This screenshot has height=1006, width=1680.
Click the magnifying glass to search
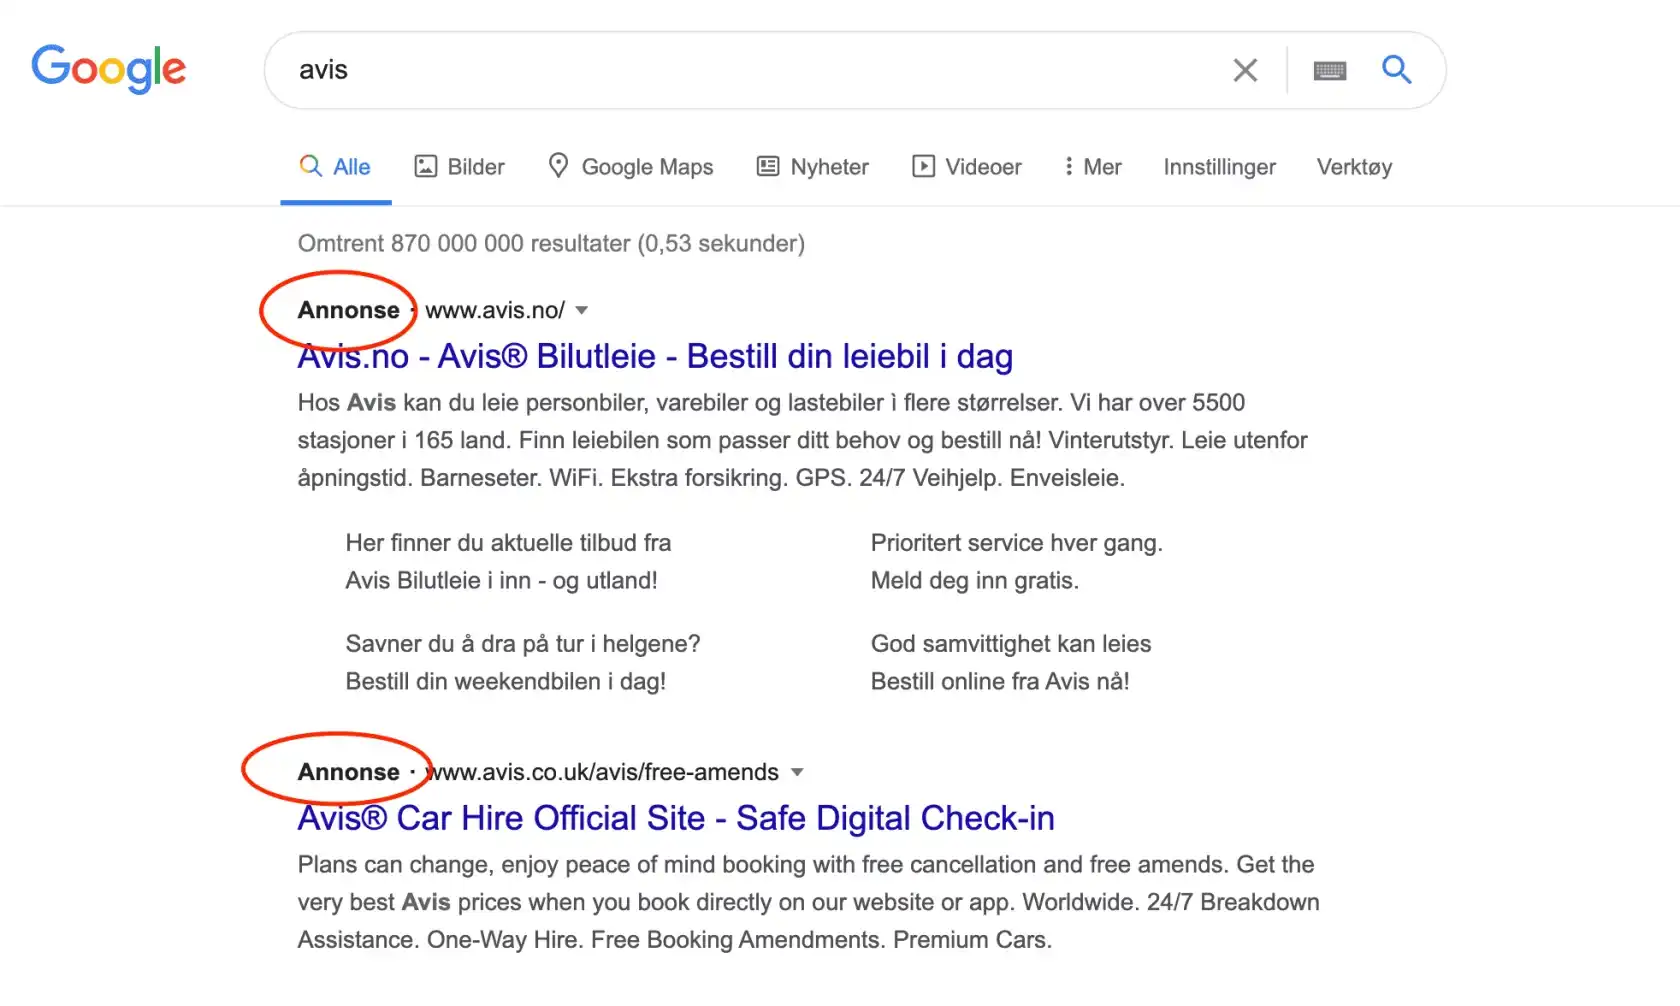point(1396,70)
